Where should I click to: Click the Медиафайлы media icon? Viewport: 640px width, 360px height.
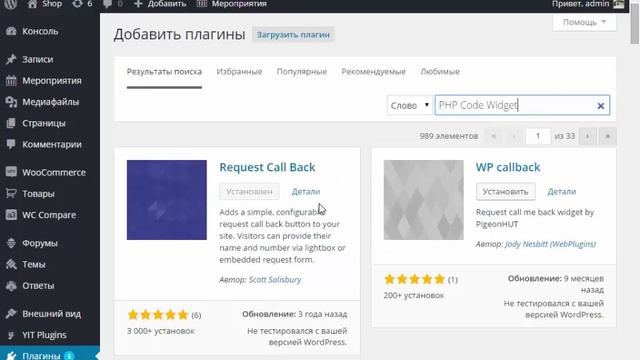[x=11, y=102]
